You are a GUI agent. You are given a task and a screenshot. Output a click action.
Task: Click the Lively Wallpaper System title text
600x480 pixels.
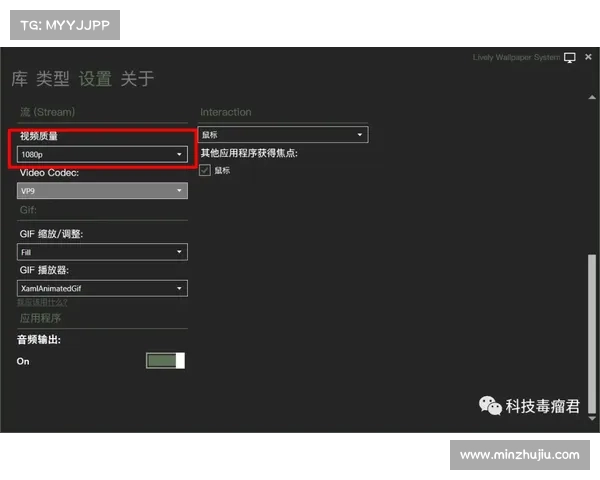click(x=516, y=58)
